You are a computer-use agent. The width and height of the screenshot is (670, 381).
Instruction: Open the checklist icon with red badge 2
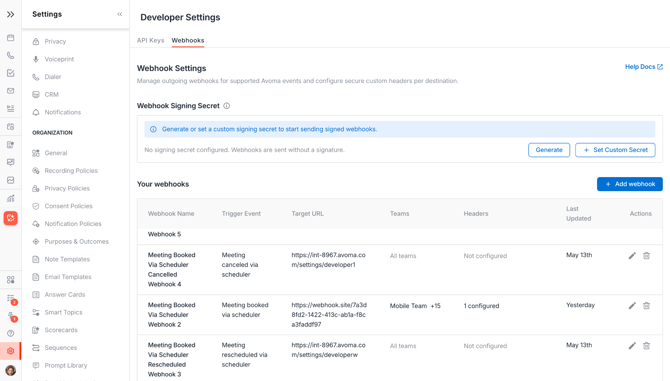(11, 298)
